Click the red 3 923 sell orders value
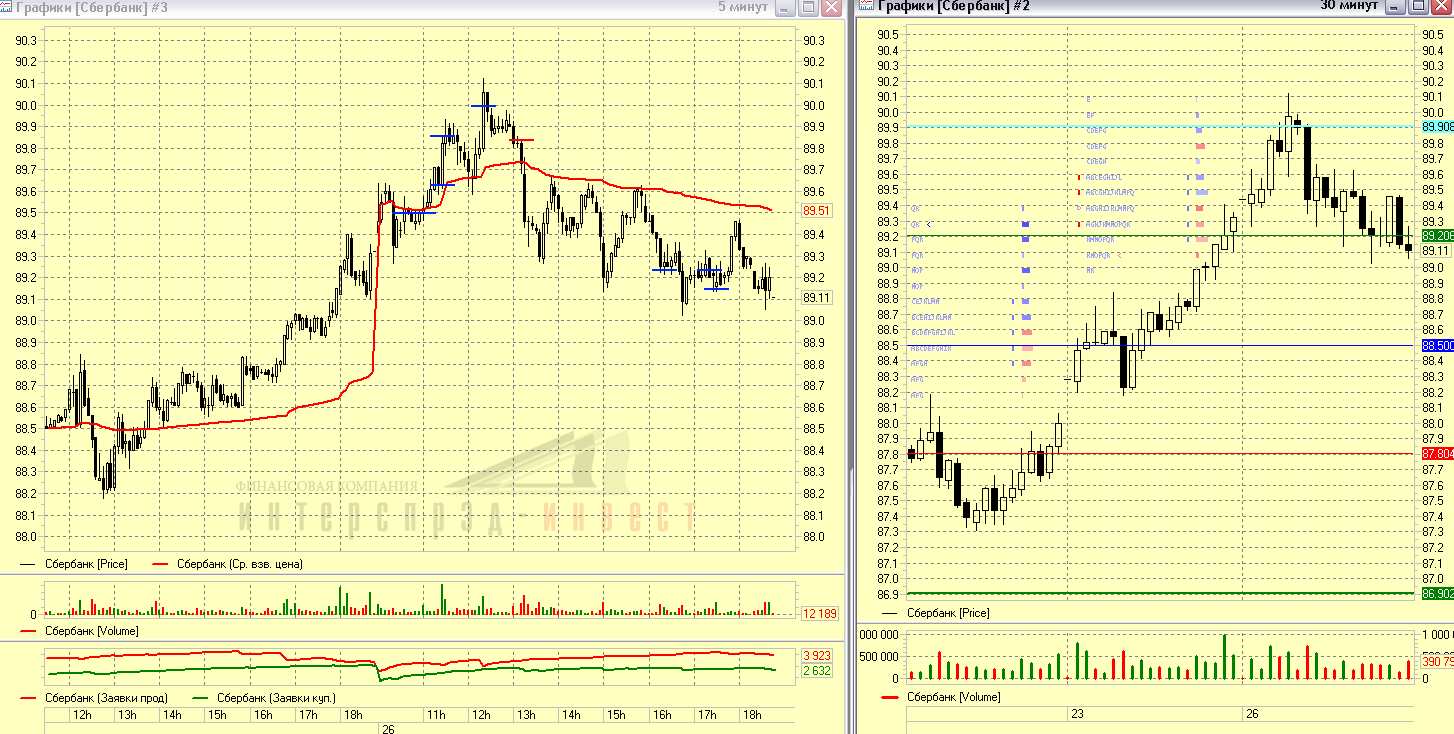 click(x=816, y=656)
